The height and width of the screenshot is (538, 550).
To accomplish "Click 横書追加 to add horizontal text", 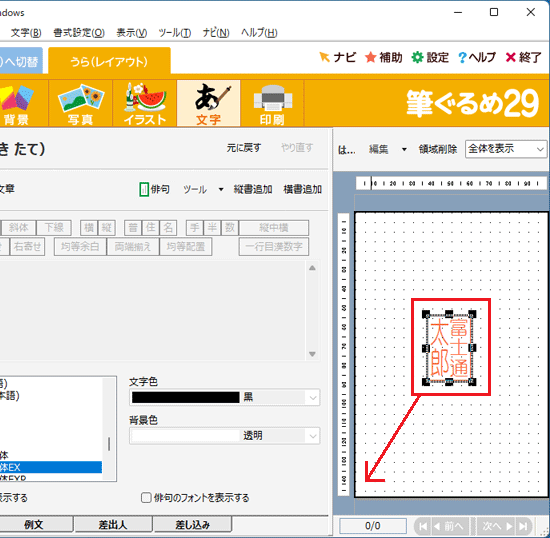I will tap(302, 189).
